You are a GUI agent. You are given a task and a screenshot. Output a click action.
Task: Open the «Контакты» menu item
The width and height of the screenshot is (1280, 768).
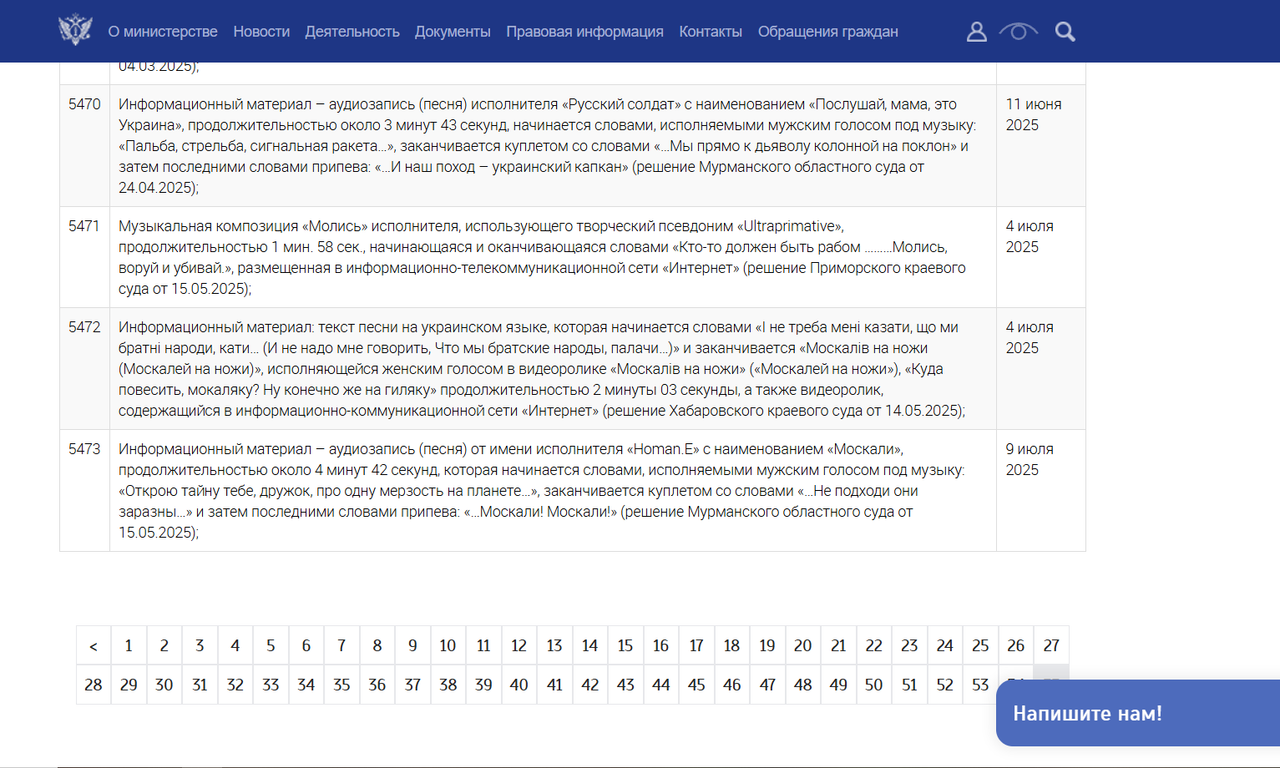pyautogui.click(x=711, y=31)
